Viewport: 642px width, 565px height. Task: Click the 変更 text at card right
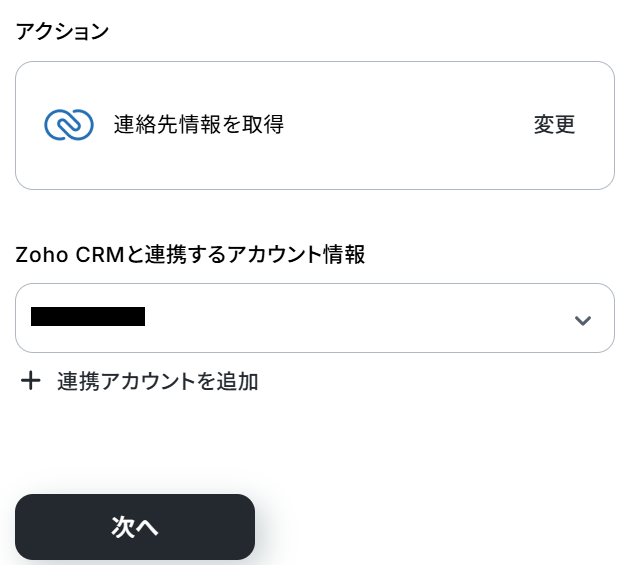[x=554, y=125]
